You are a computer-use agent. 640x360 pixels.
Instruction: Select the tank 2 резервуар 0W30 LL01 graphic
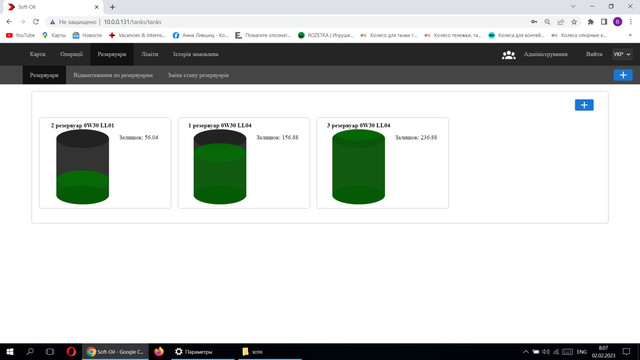point(82,167)
